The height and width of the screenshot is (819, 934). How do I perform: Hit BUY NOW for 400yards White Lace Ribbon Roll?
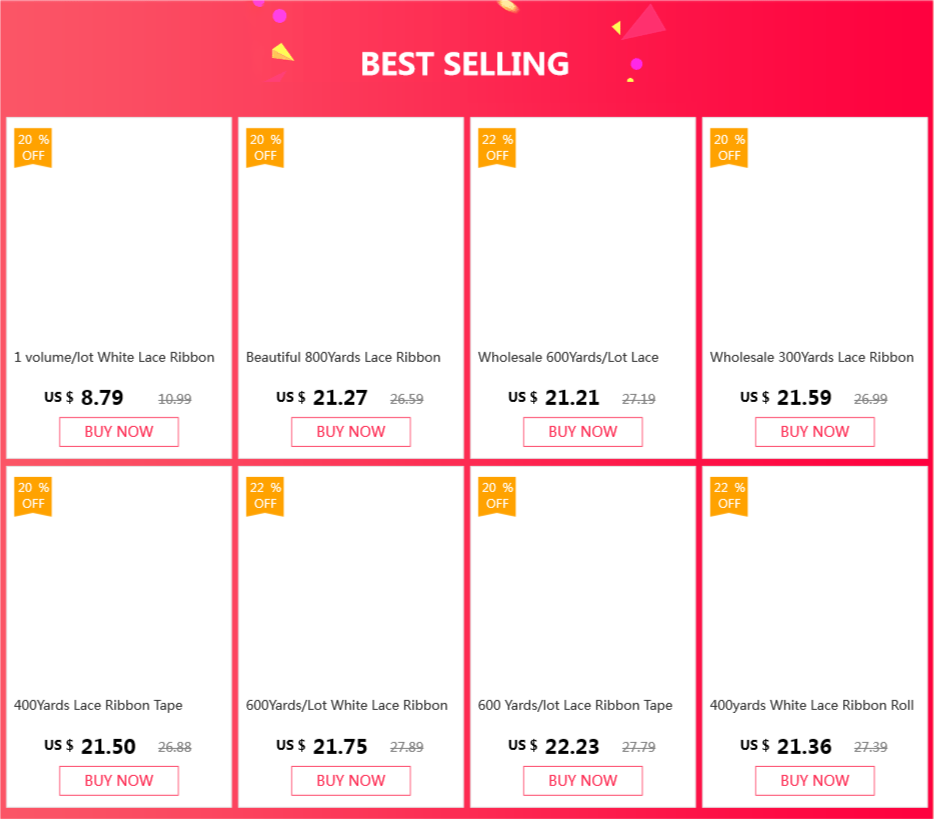(815, 780)
